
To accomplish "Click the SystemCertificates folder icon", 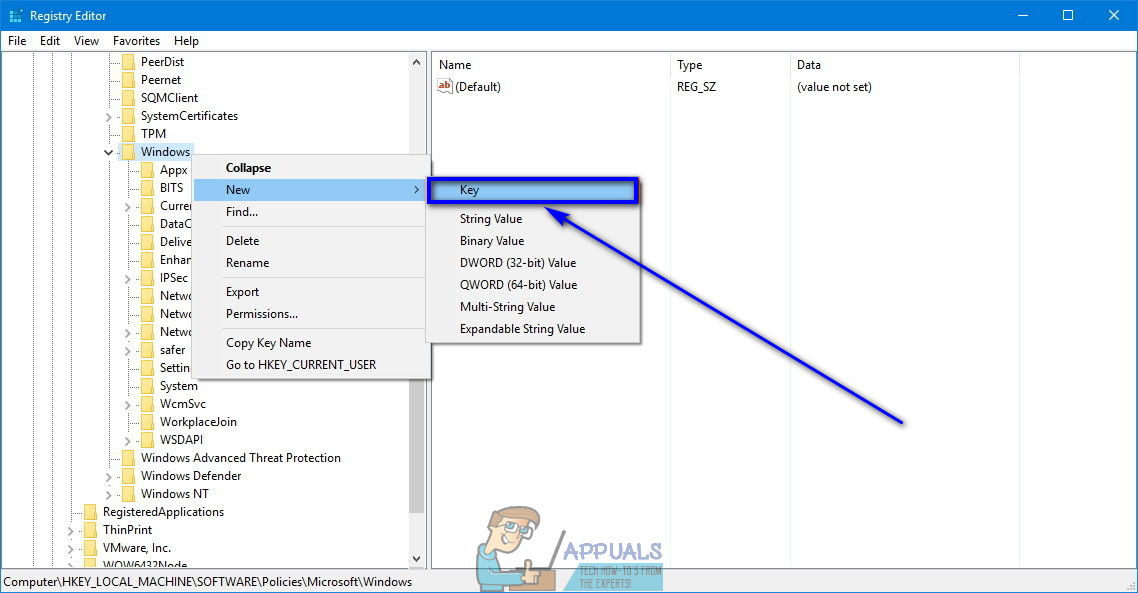I will tap(128, 116).
